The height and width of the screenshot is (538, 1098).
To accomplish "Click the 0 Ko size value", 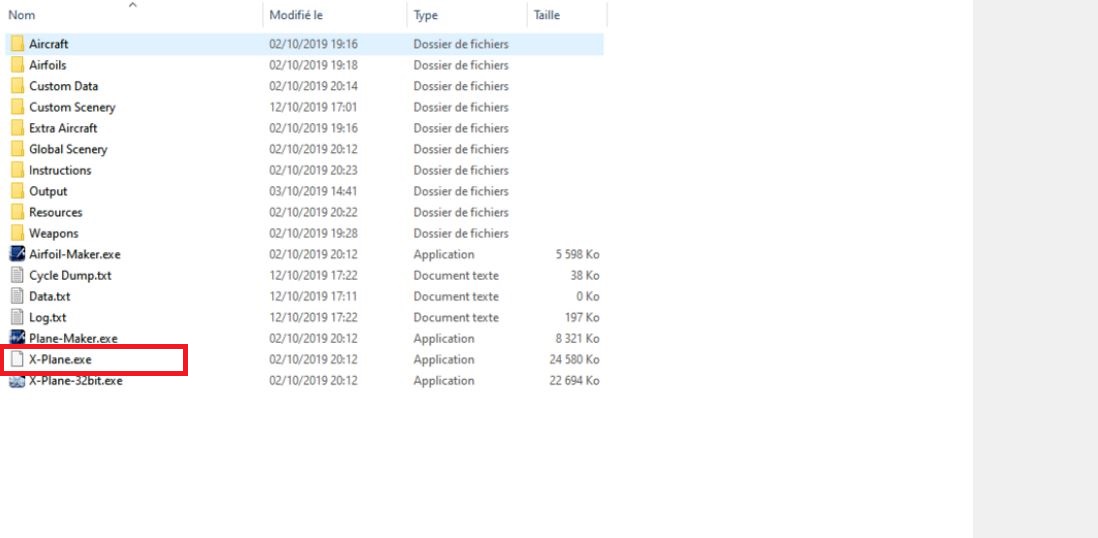I will point(588,296).
